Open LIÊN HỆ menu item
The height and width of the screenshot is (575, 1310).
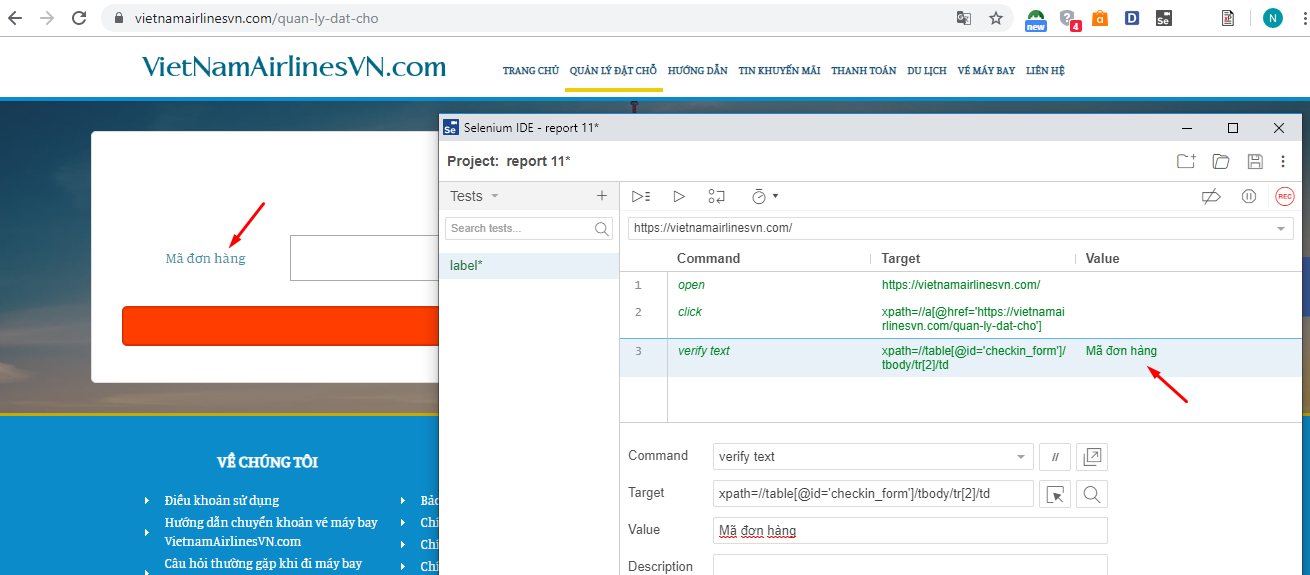click(1045, 71)
